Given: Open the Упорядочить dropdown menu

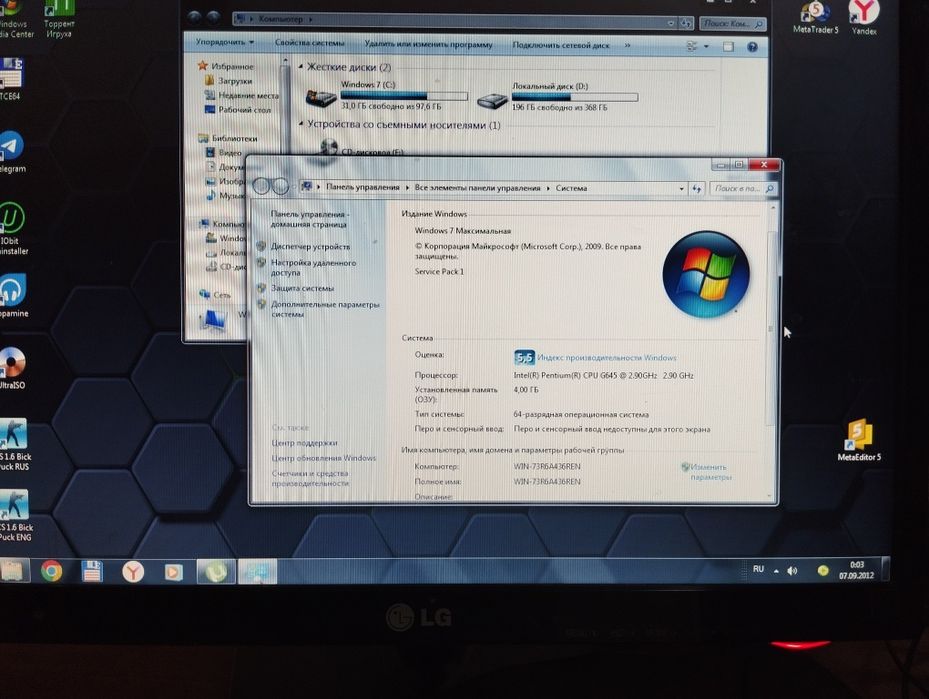Looking at the screenshot, I should (225, 43).
